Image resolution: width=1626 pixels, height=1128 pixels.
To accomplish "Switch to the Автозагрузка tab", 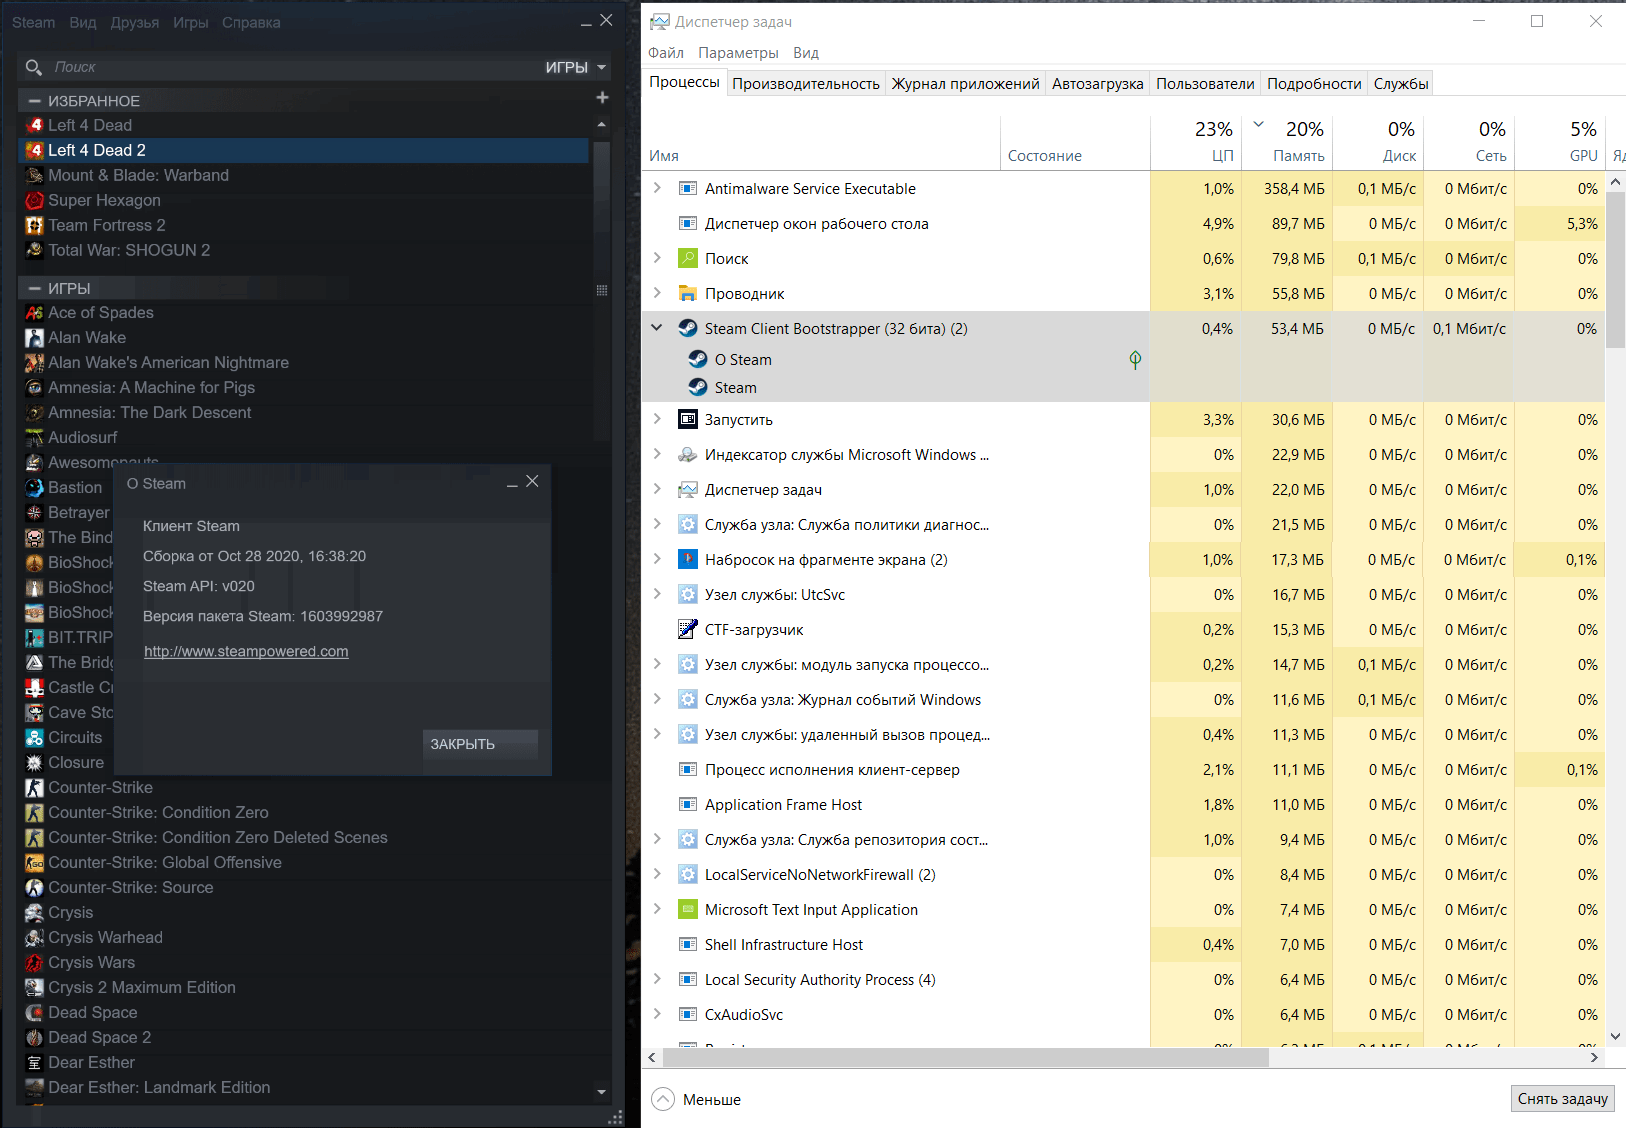I will tap(1097, 84).
